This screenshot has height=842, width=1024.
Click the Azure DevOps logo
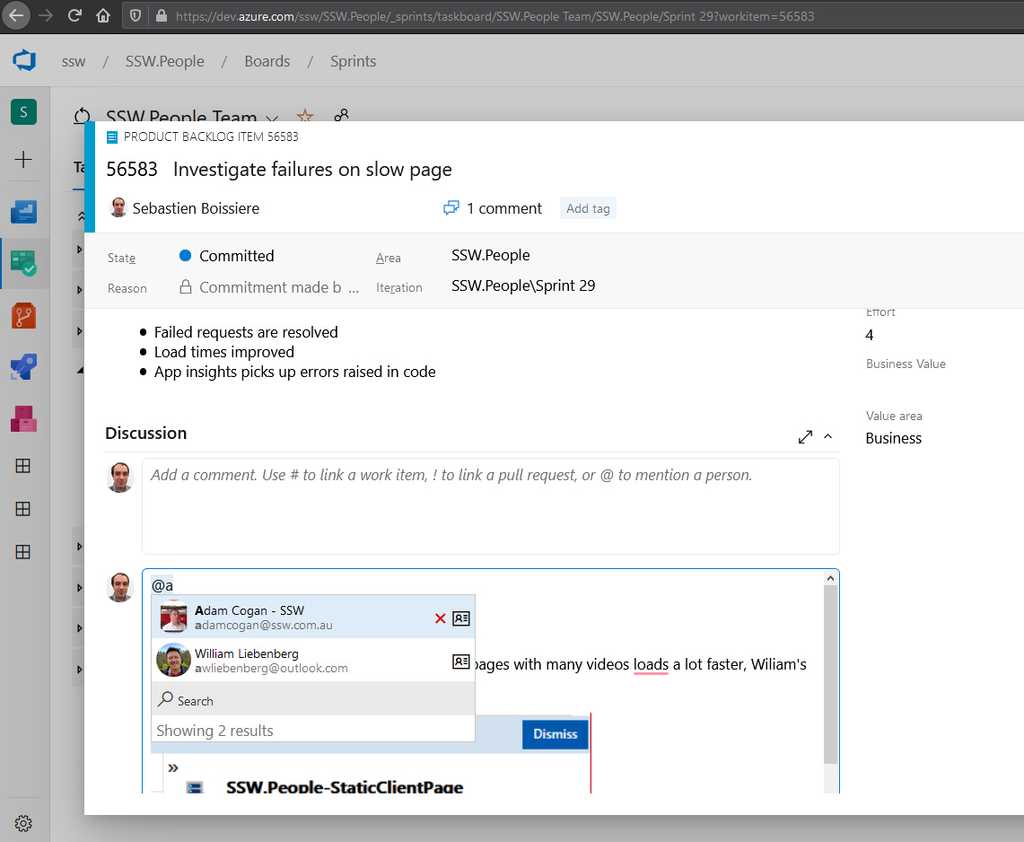click(x=24, y=61)
